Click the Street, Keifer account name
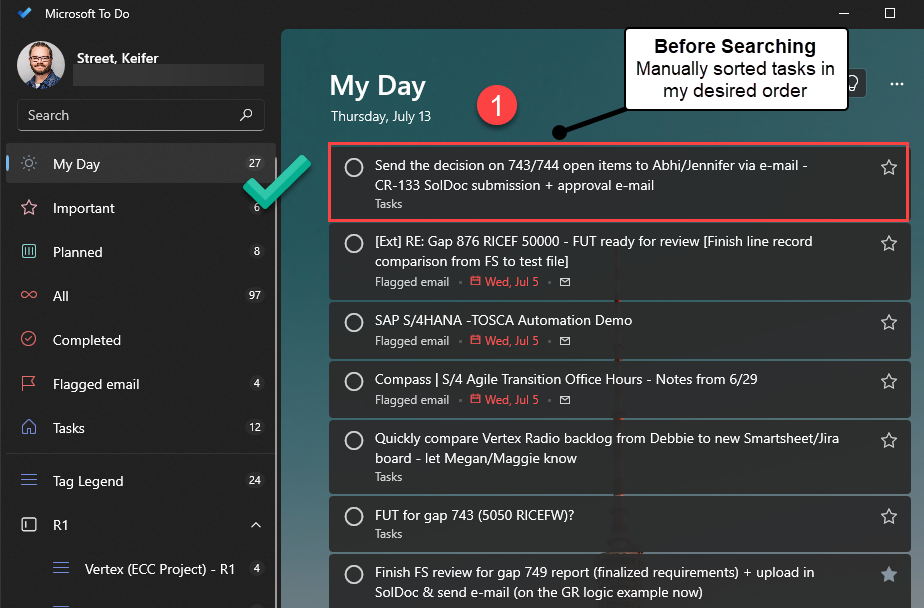 coord(117,58)
